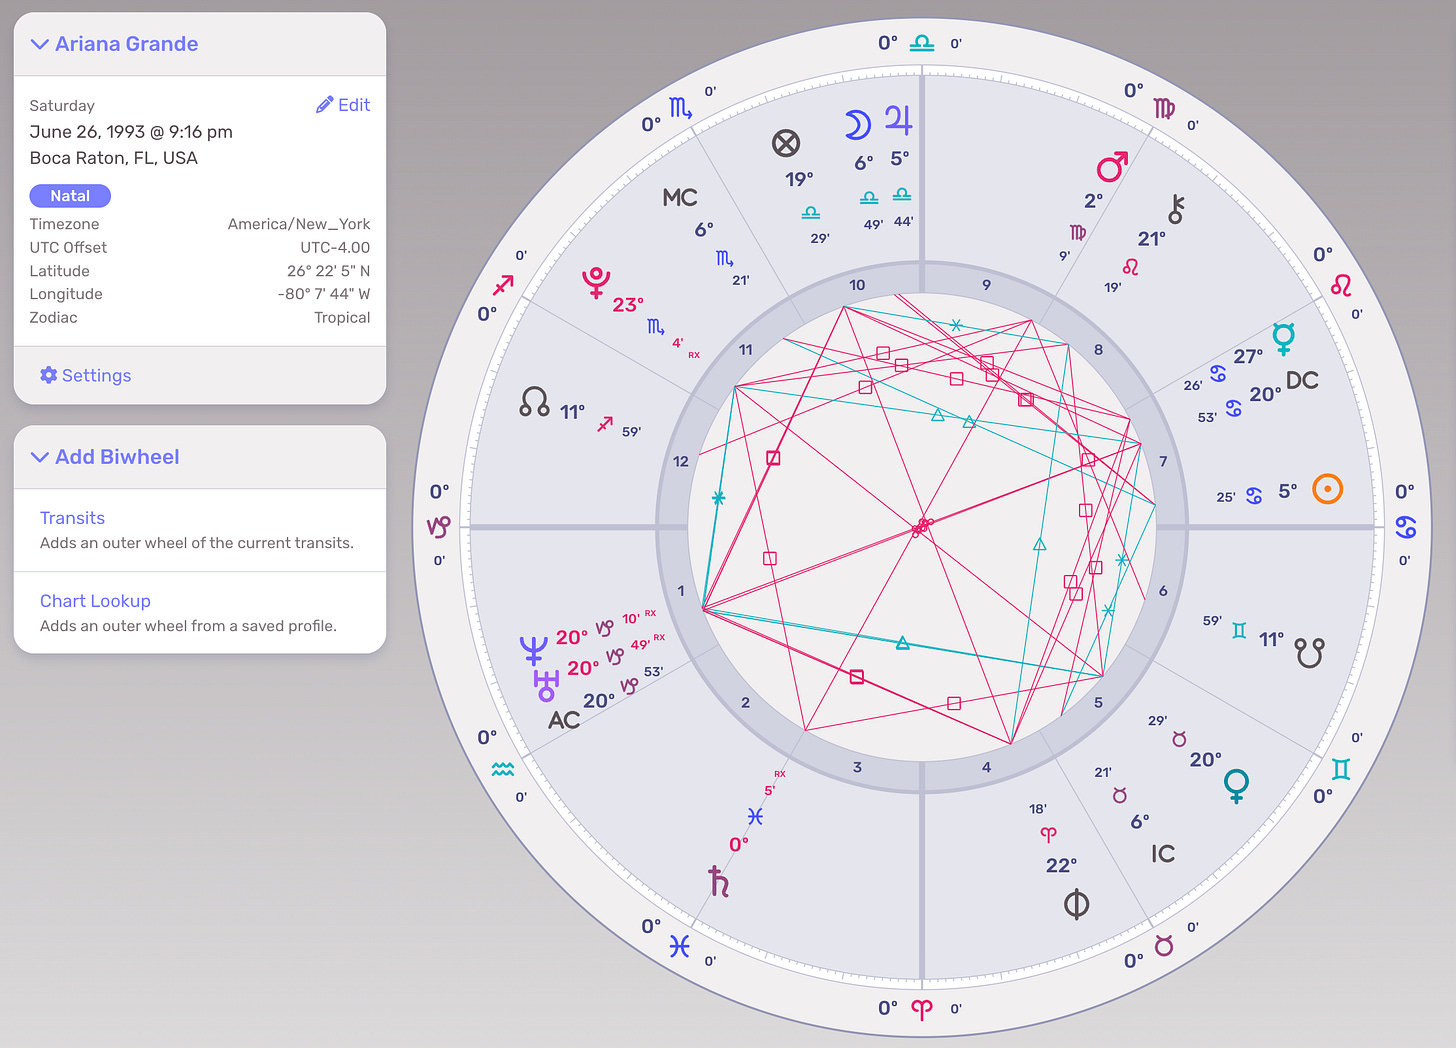Click the IC label
This screenshot has width=1456, height=1048.
1163,853
